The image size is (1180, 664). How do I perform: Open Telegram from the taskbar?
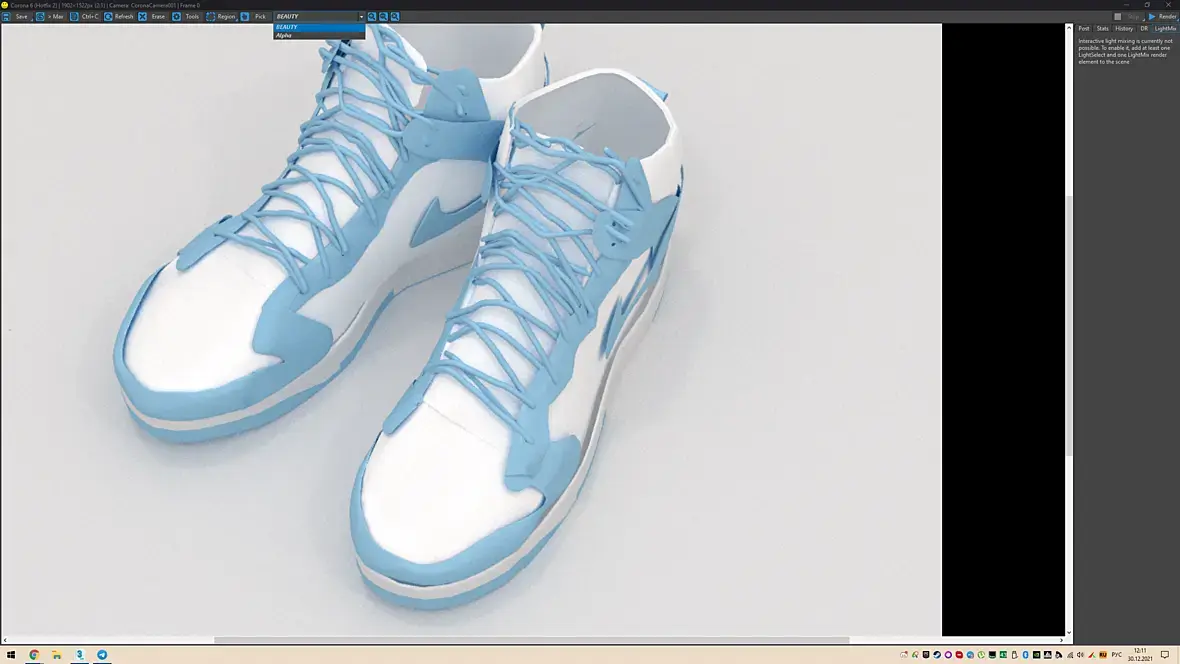(102, 655)
